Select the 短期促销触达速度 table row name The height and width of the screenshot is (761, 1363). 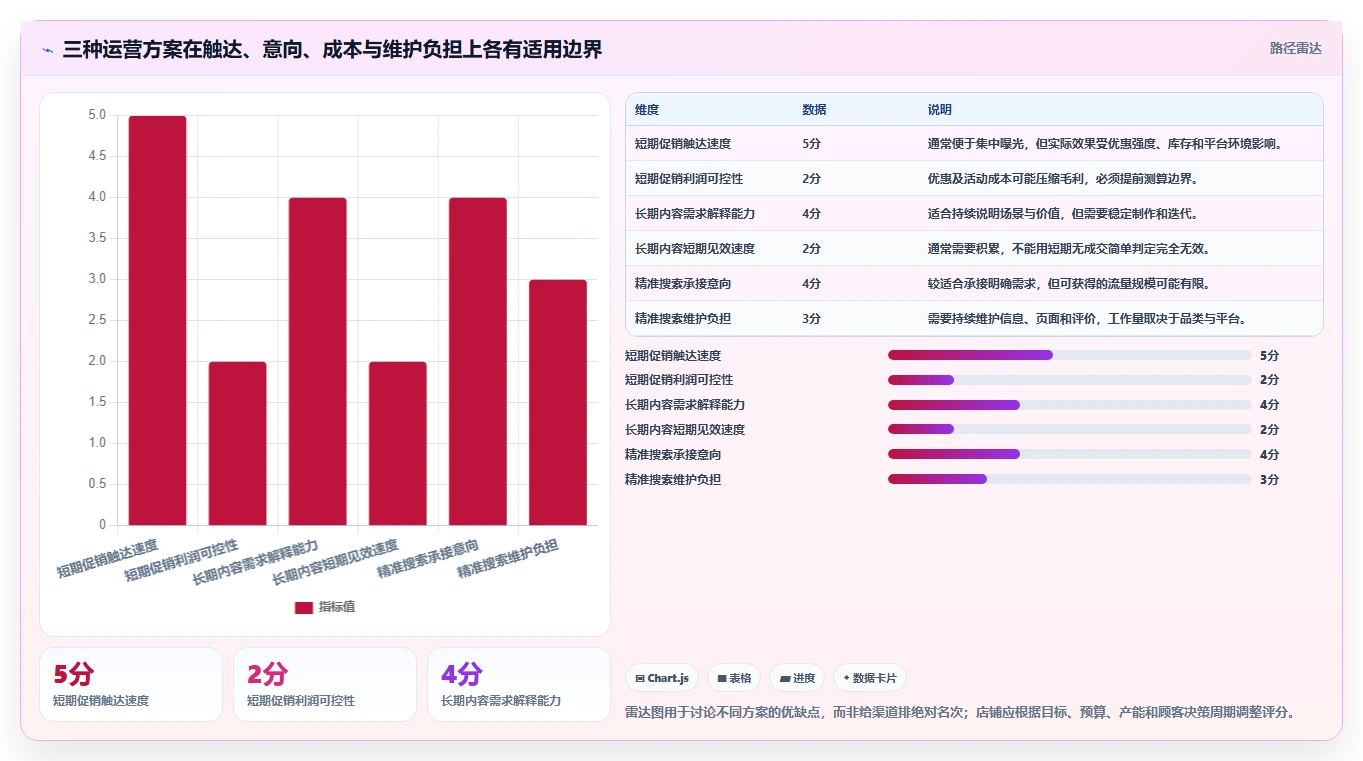coord(683,143)
